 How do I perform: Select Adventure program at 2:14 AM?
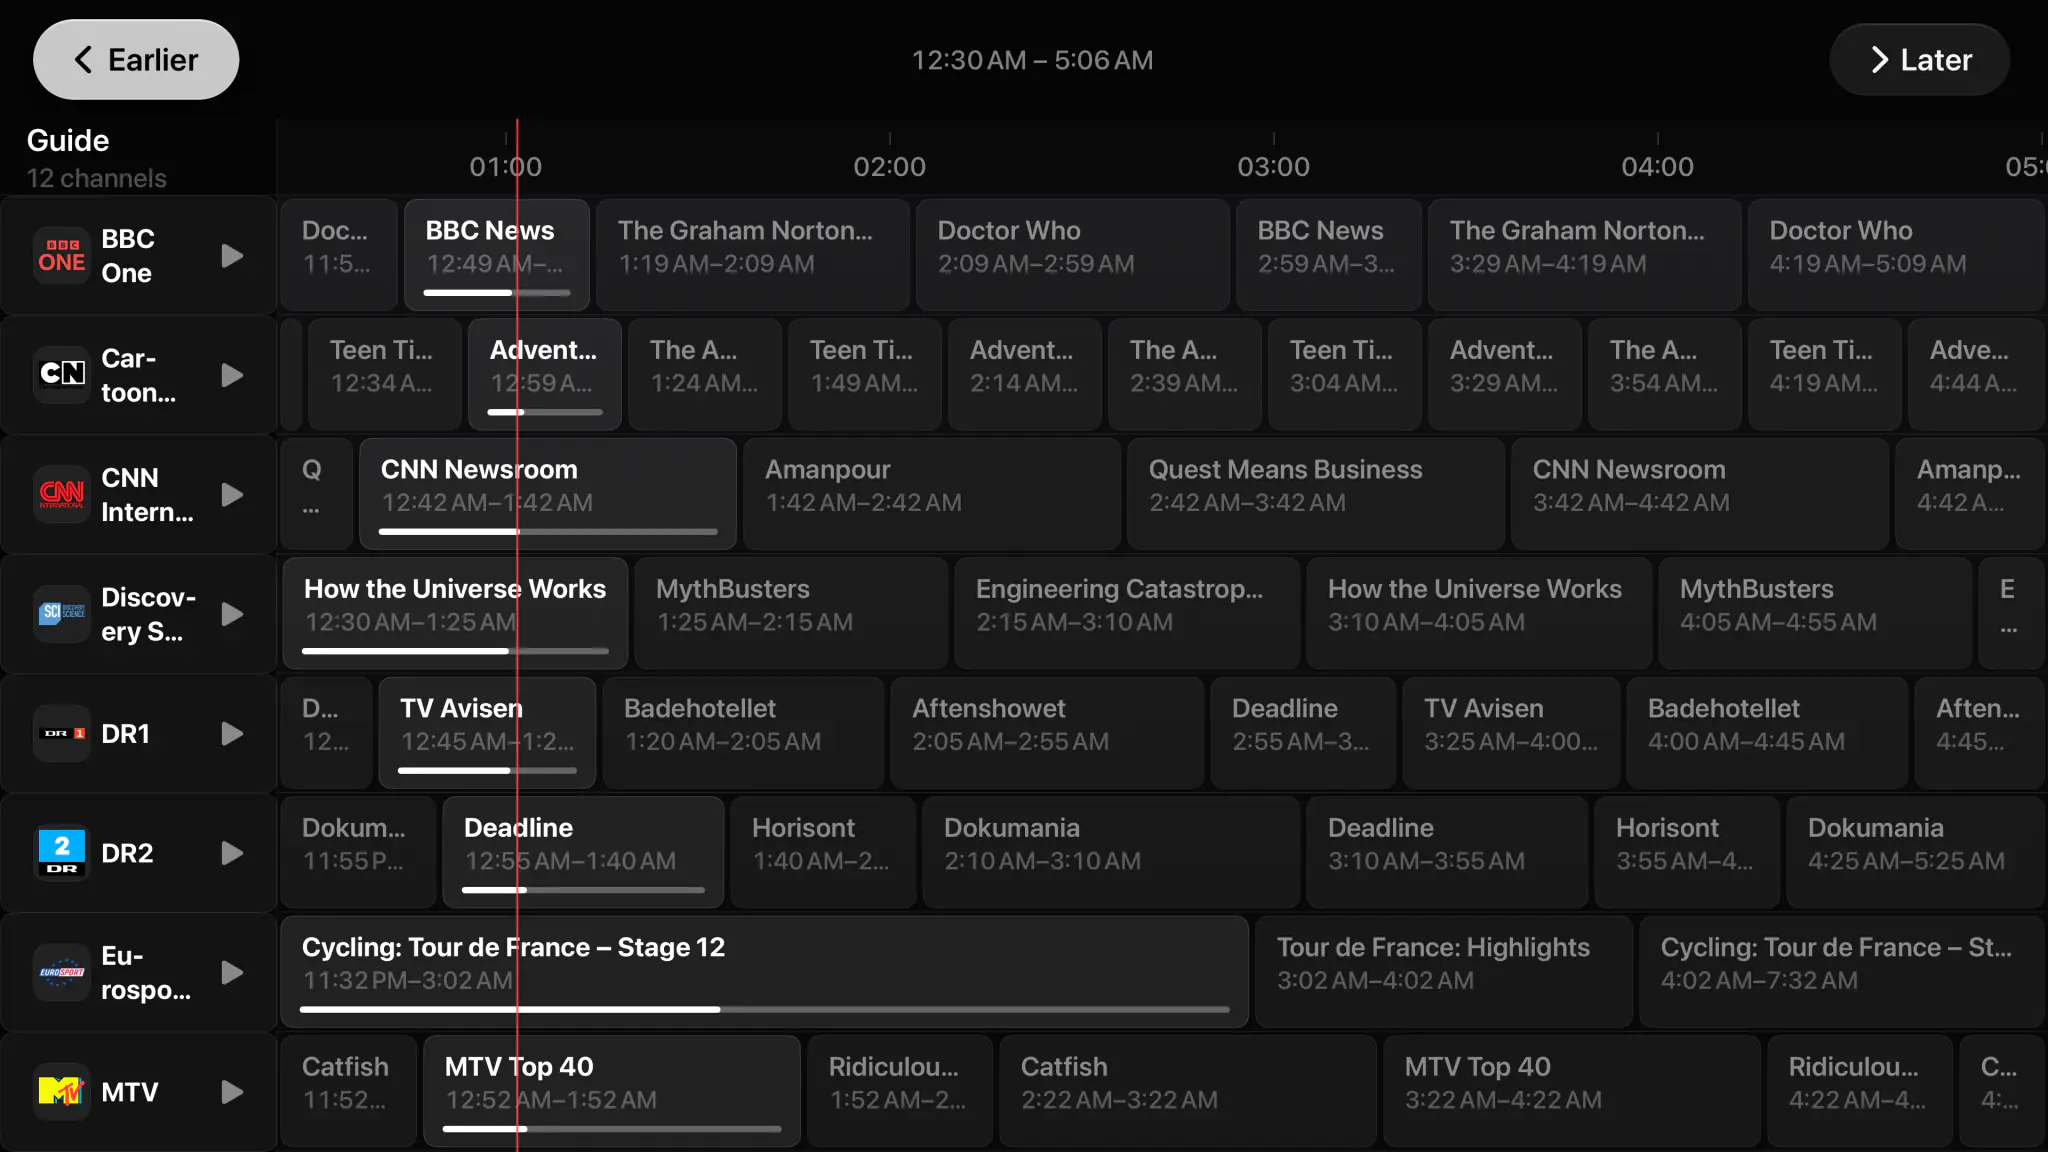(x=1025, y=374)
